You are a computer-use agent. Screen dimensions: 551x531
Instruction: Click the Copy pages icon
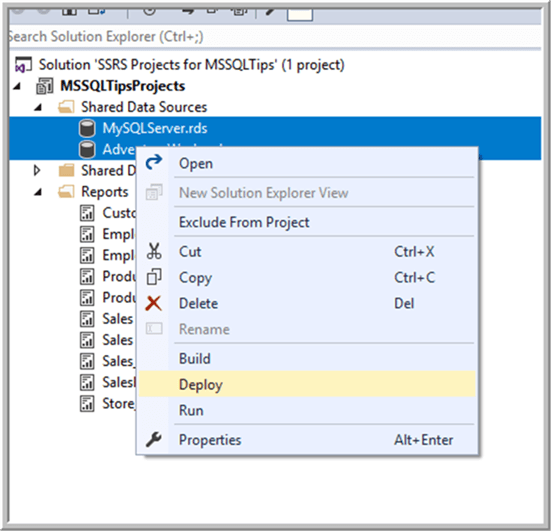[154, 277]
